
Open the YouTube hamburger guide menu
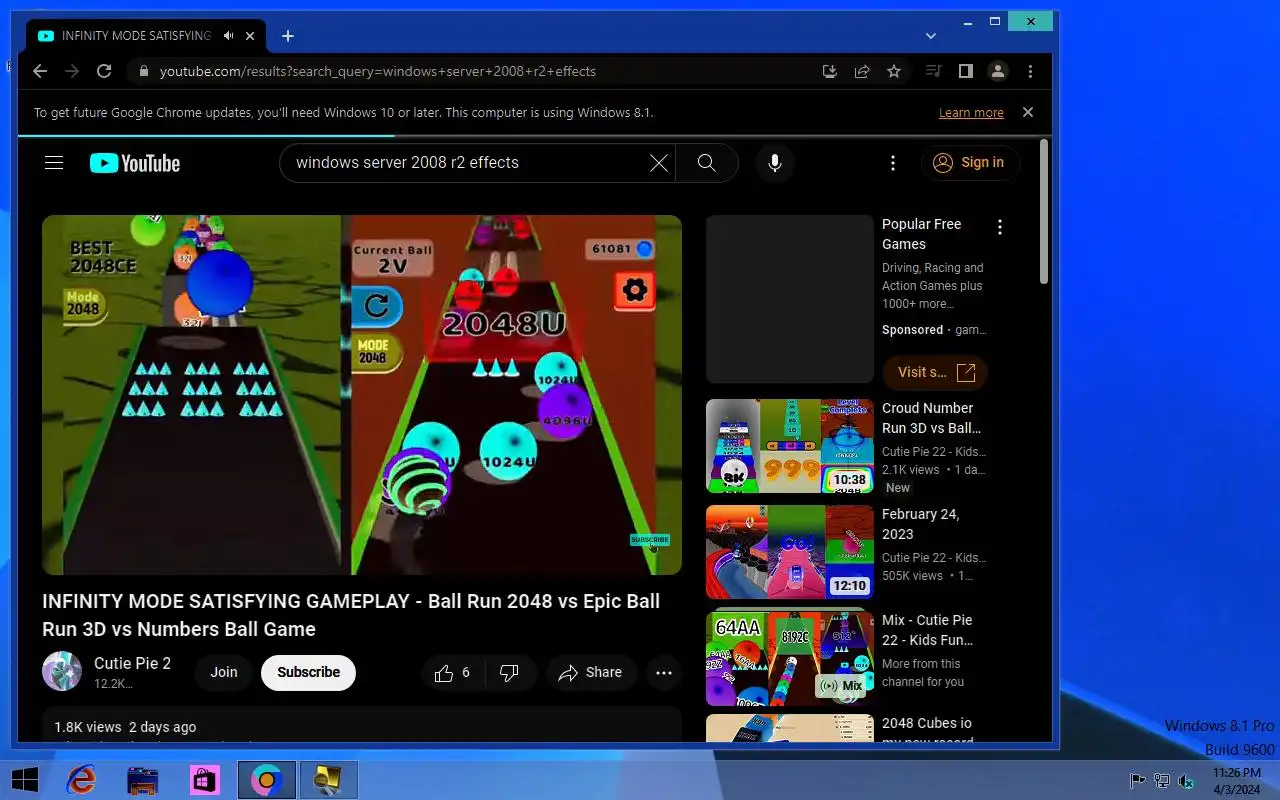[54, 163]
